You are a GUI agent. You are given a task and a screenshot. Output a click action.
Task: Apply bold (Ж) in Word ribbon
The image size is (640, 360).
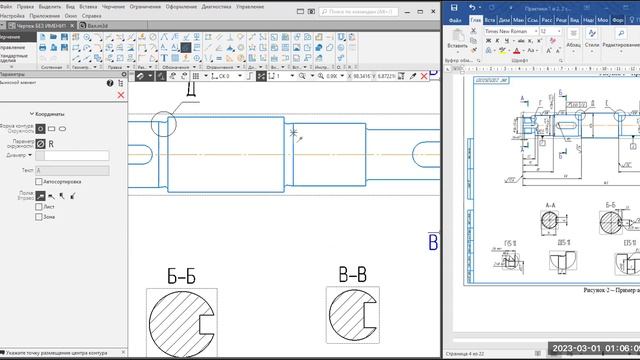point(489,41)
